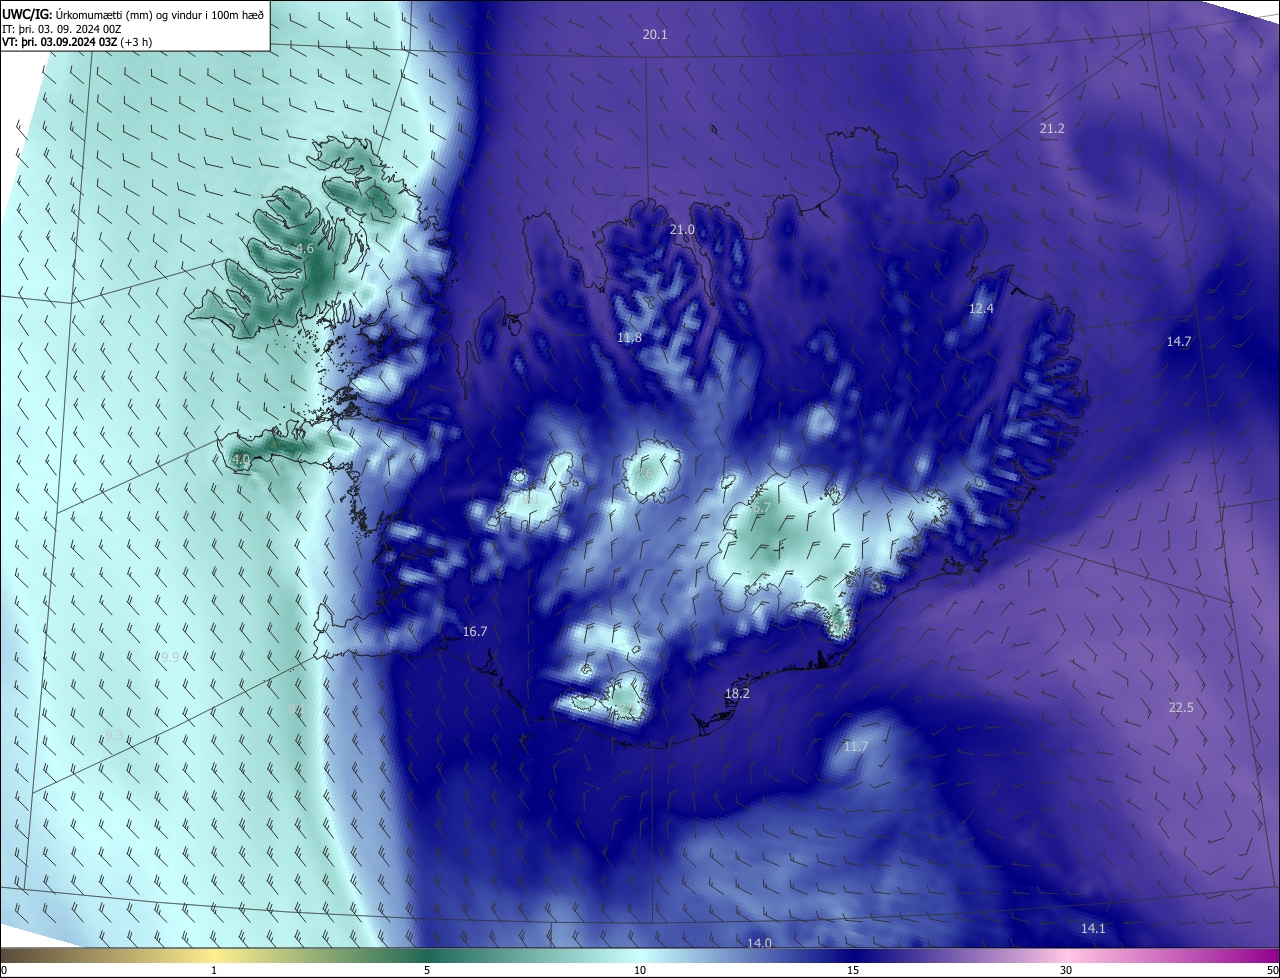
Task: Click the tick label 30 on the color scale
Action: pos(1066,970)
